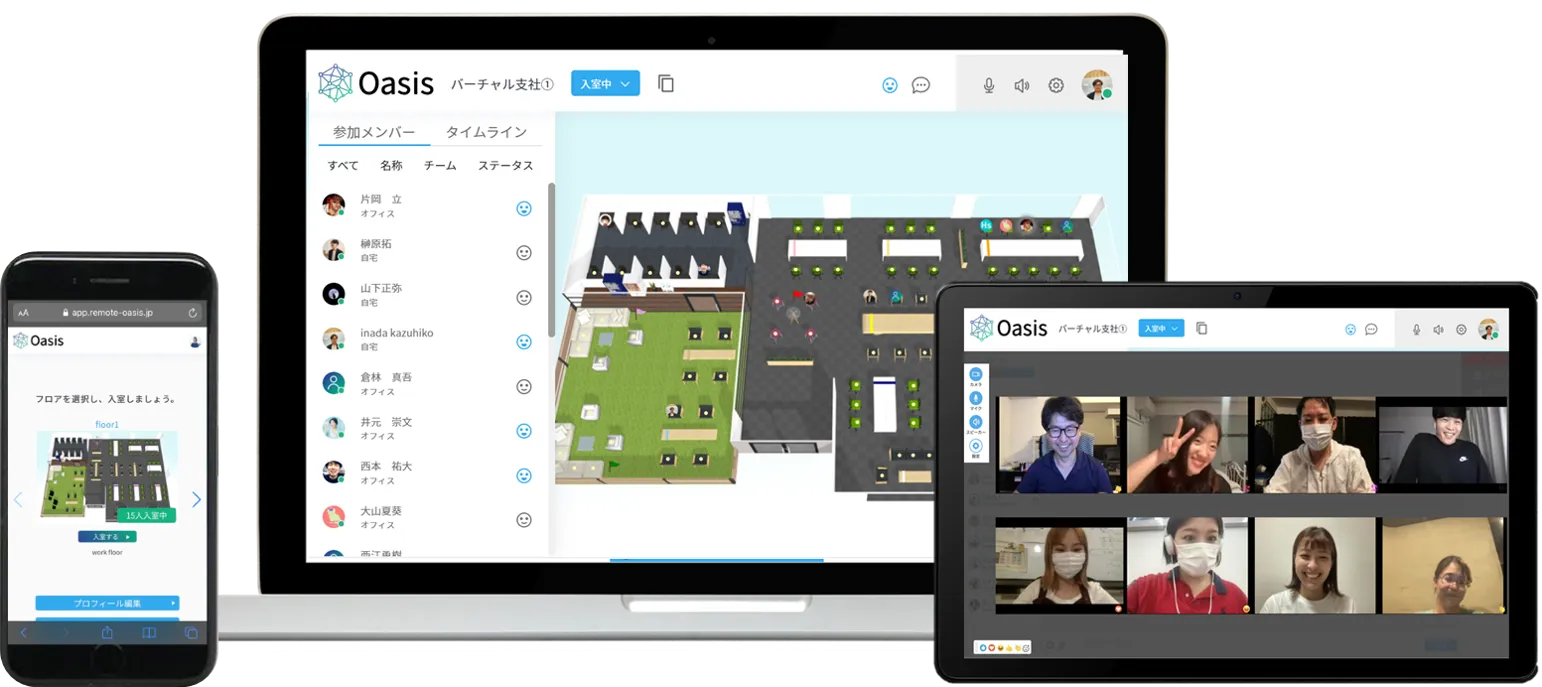This screenshot has height=687, width=1542.
Task: Toggle the カメラ camera button on the tablet
Action: [976, 375]
